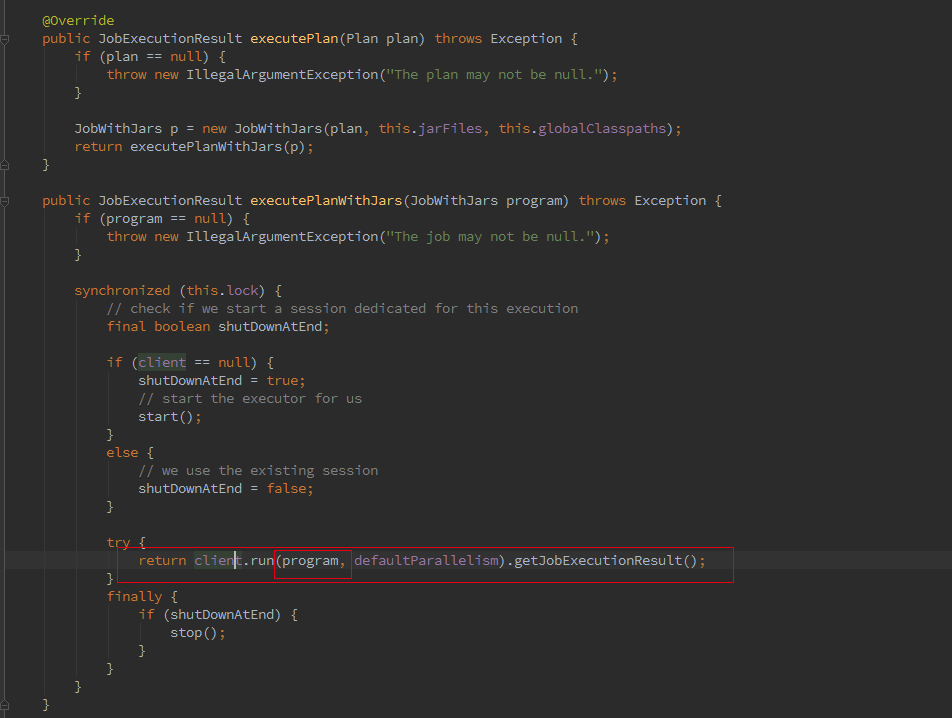Click the false literal
Viewport: 952px width, 718px height.
click(x=286, y=489)
